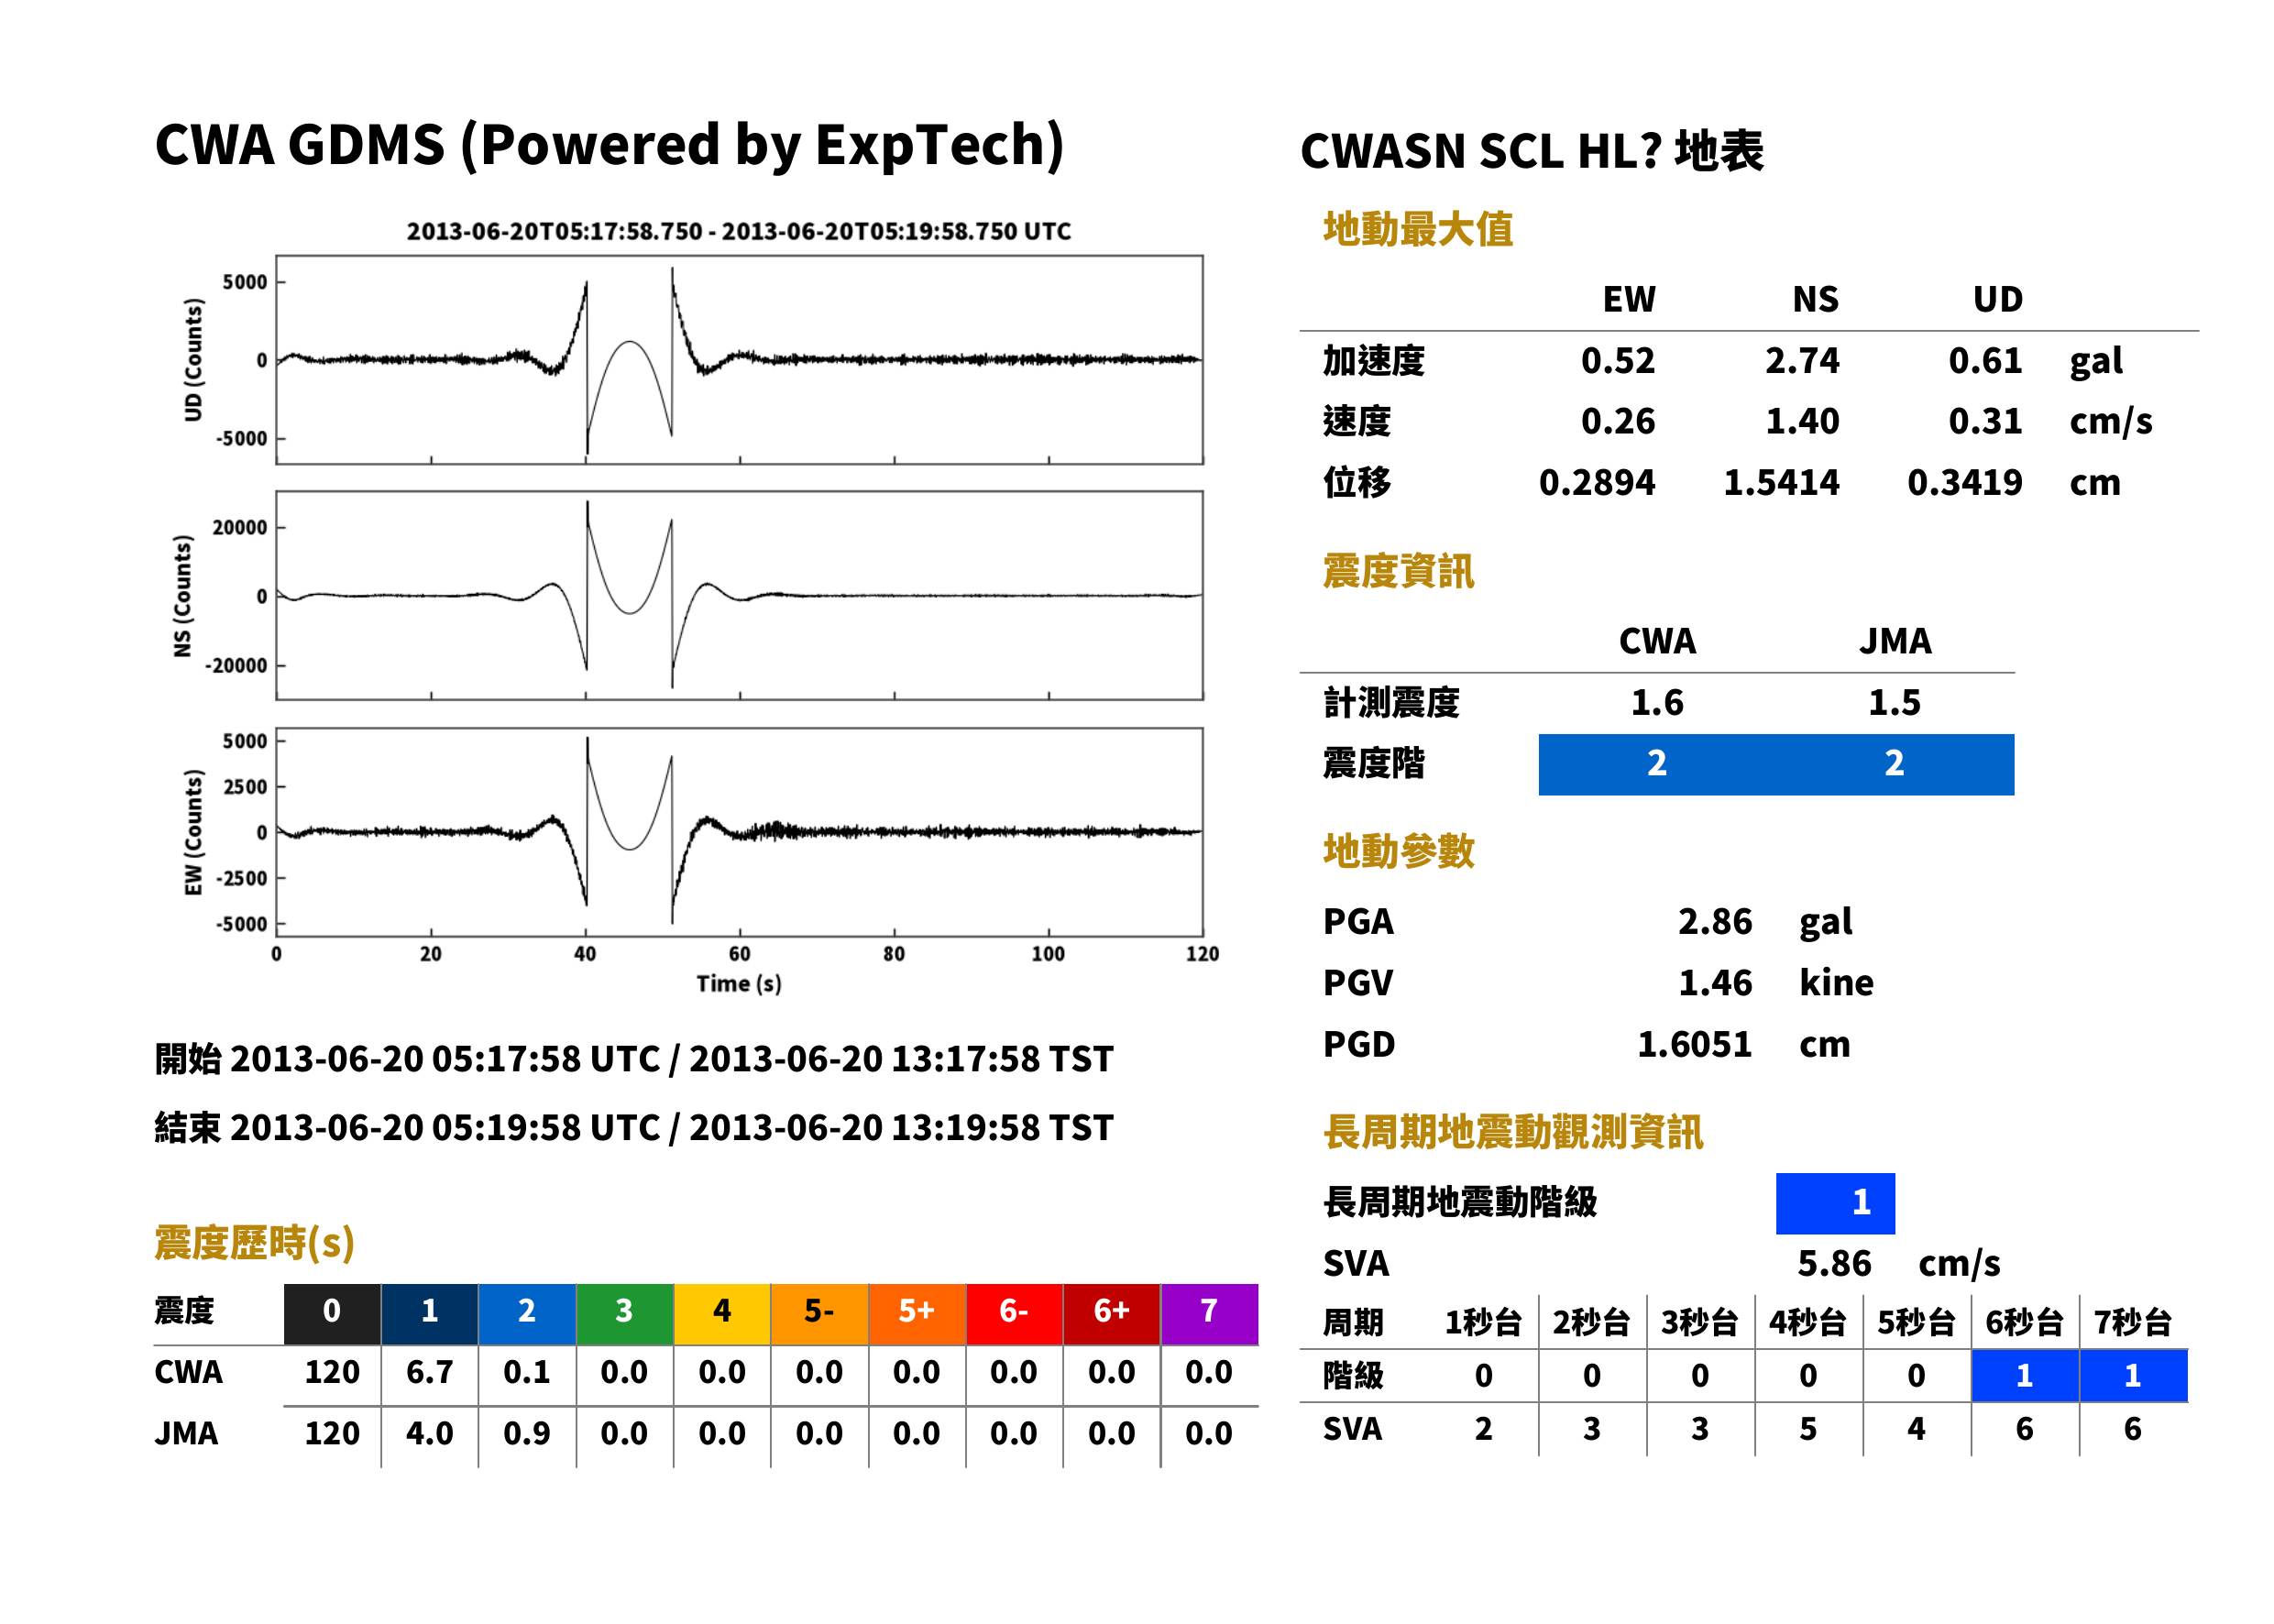Click the NS waveform plot
This screenshot has height=1624, width=2274.
point(739,595)
